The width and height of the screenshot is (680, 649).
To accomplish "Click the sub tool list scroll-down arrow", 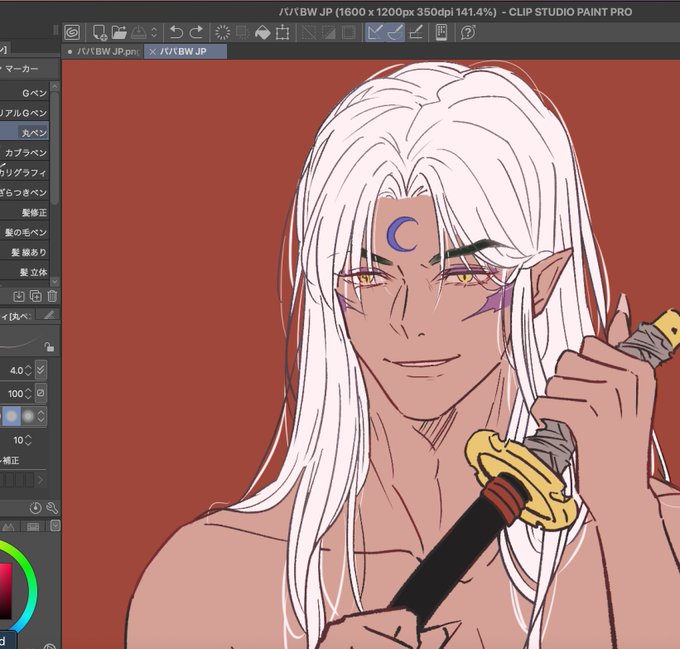I will point(55,281).
